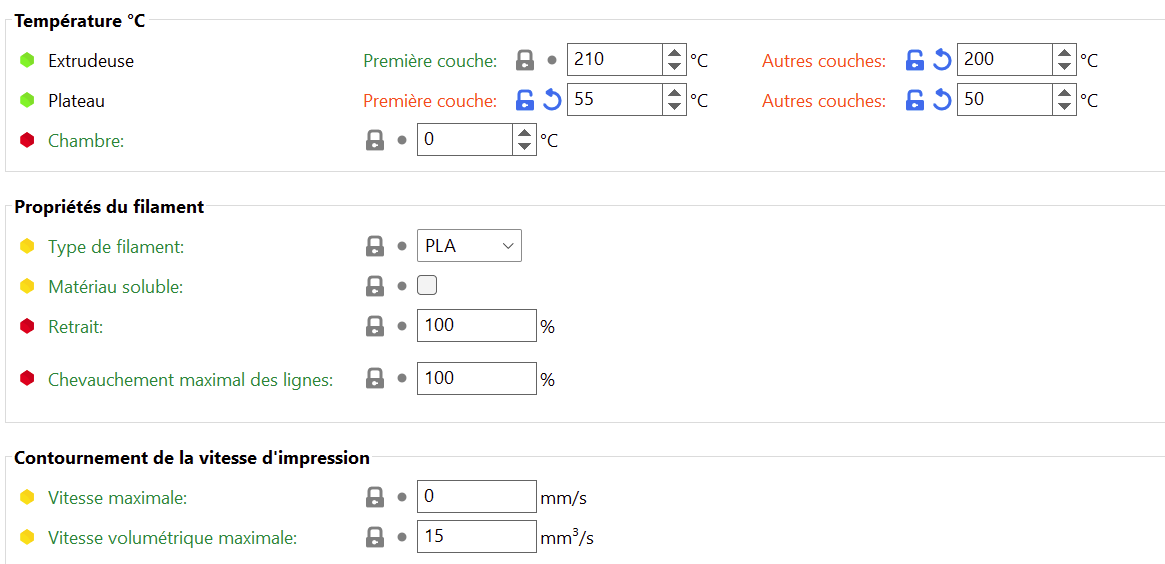
Task: Click the Chevauchement maximal des lignes label
Action: coord(190,380)
